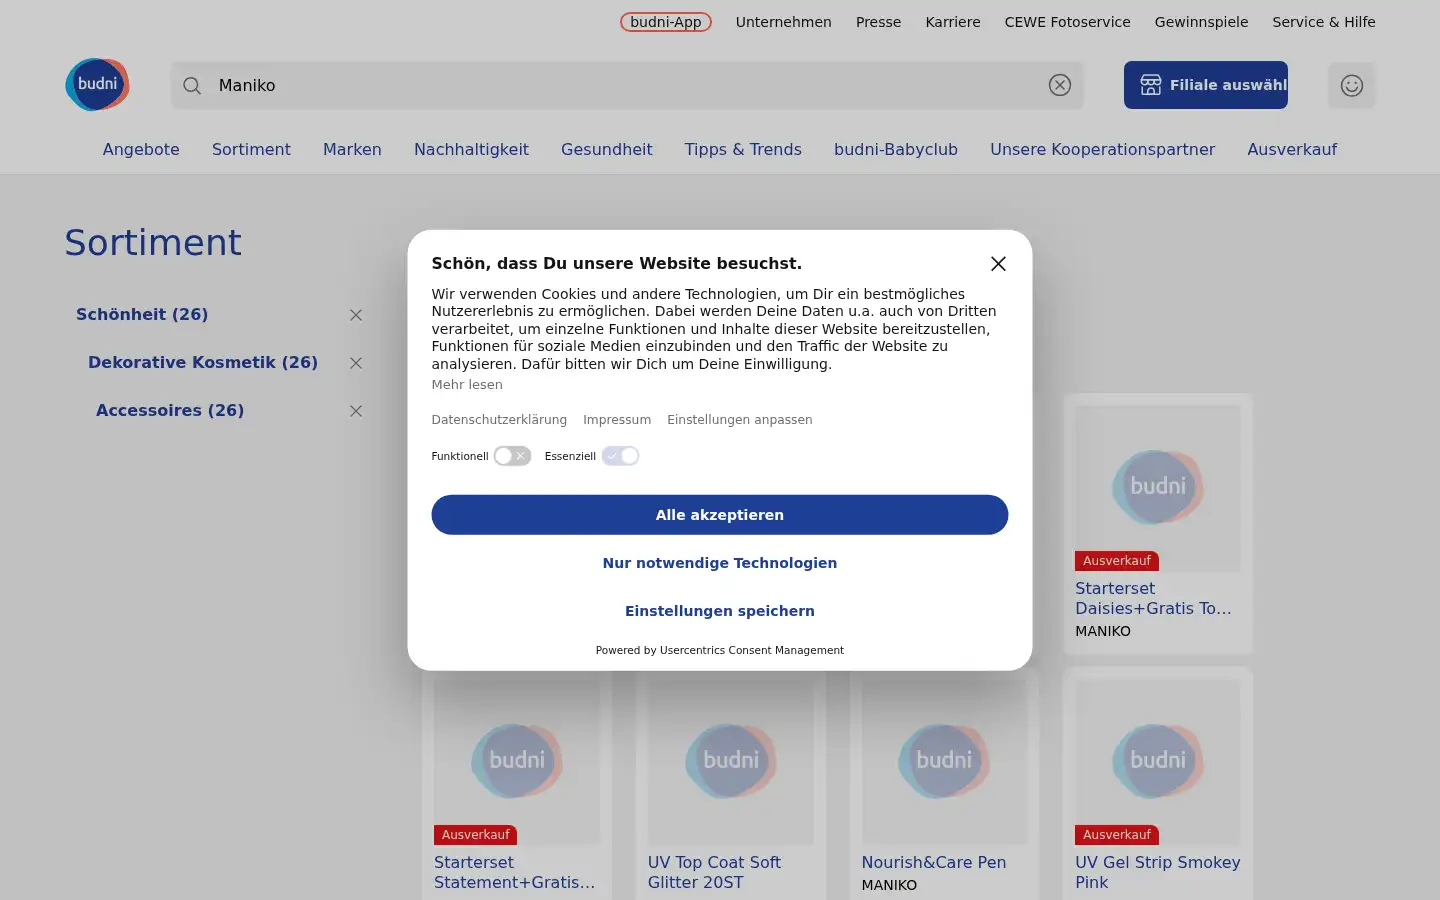
Task: Click UV Gel Strip Smokey Pink title
Action: [x=1158, y=872]
